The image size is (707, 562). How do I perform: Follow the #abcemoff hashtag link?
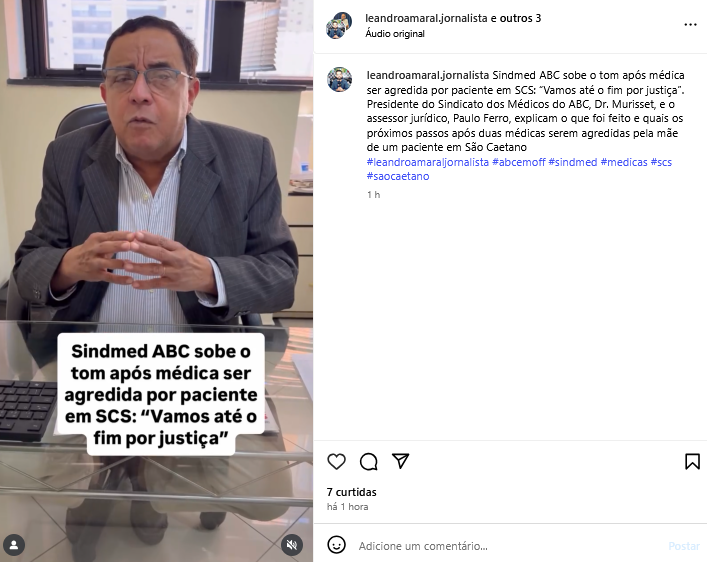[x=519, y=162]
